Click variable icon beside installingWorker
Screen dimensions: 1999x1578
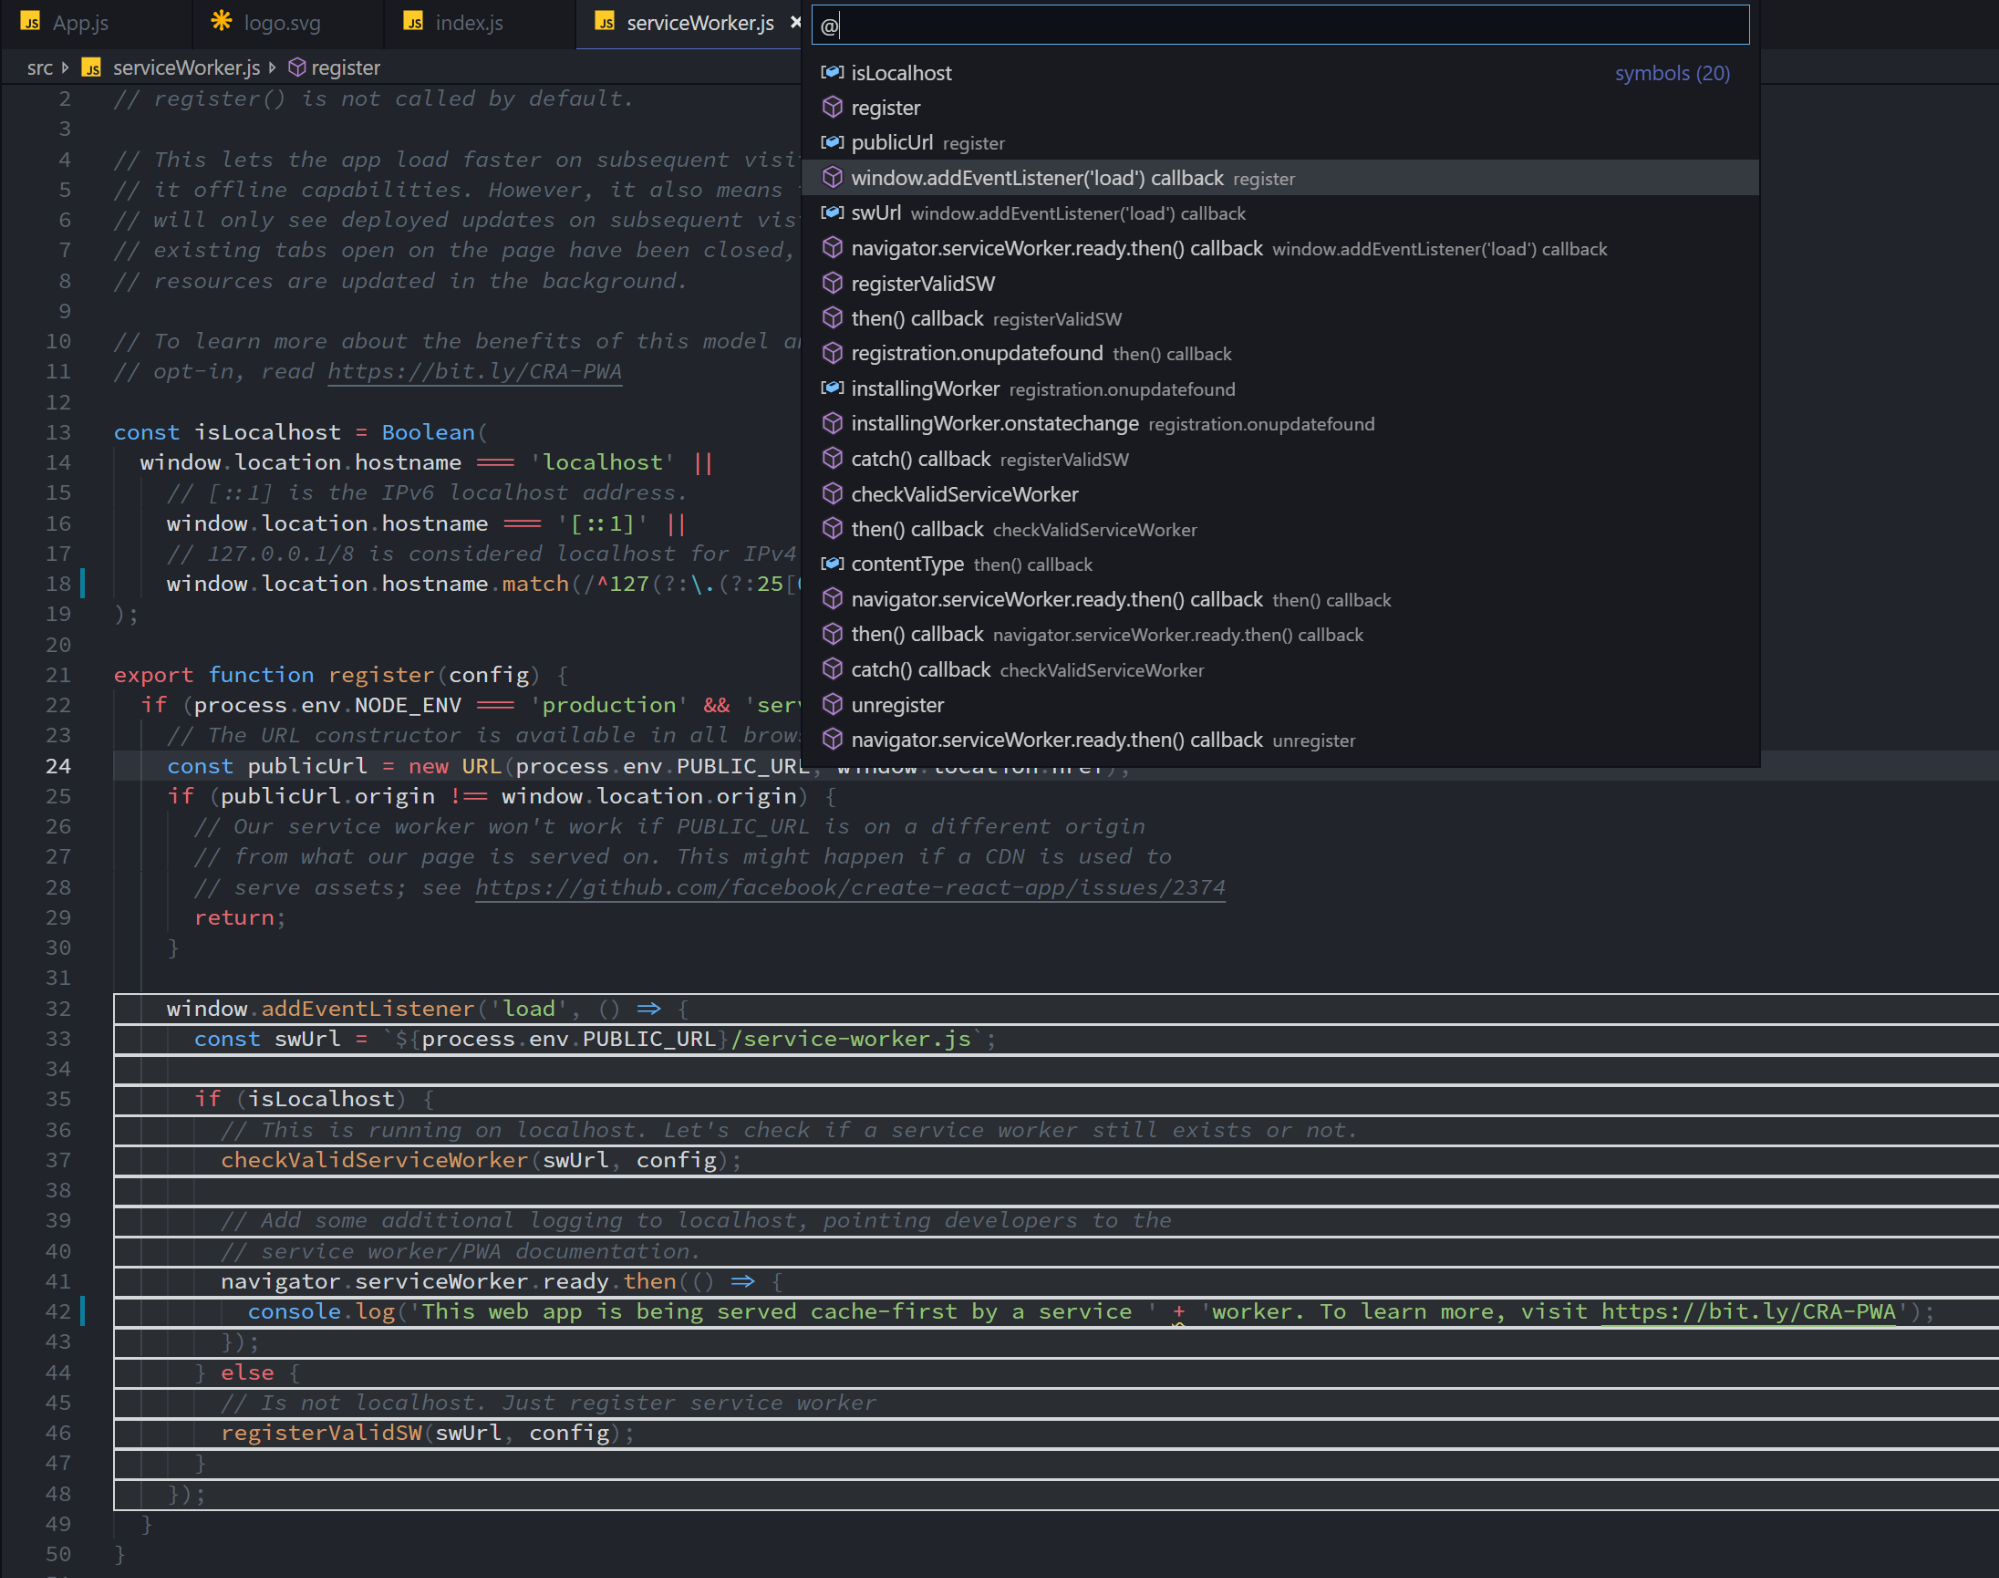point(832,388)
